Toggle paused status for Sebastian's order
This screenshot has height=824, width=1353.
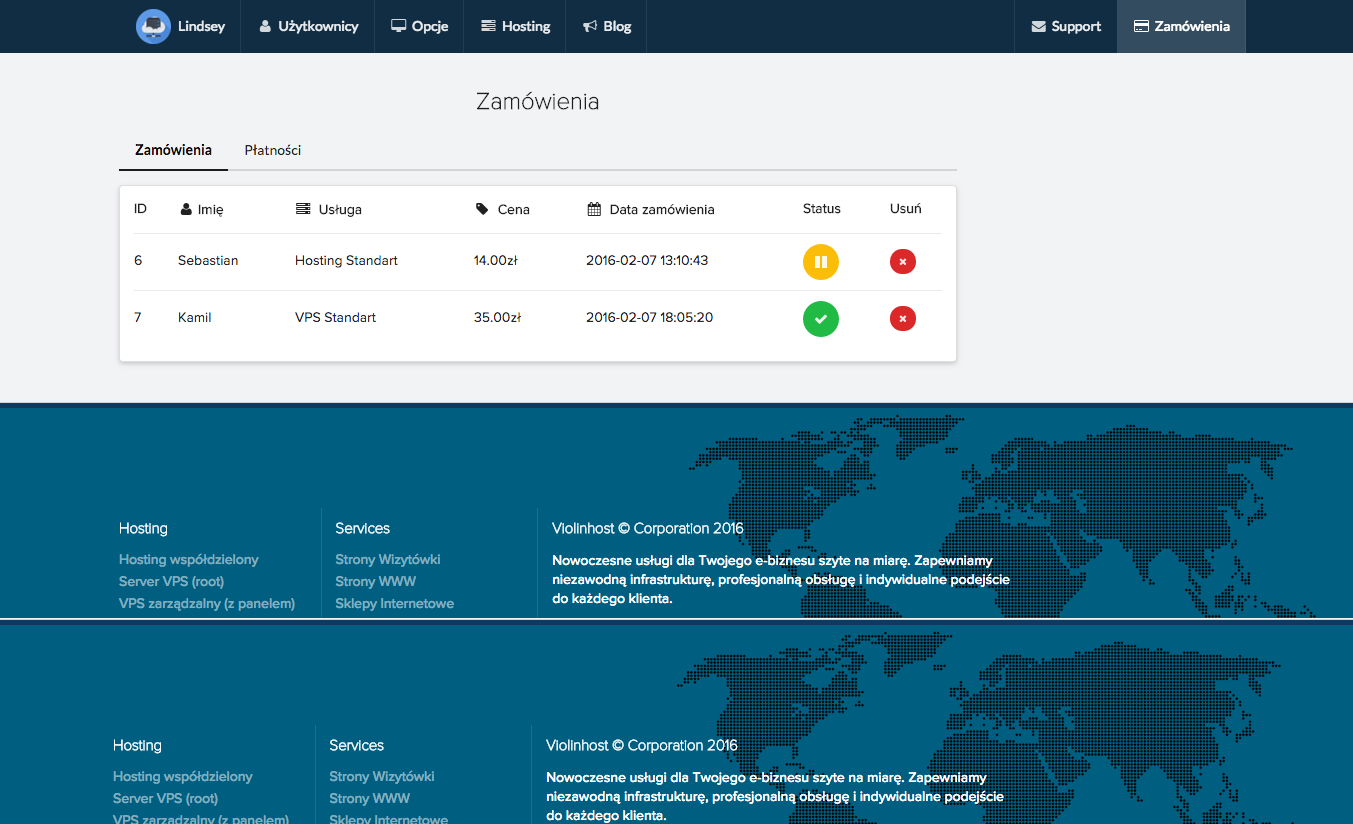821,262
